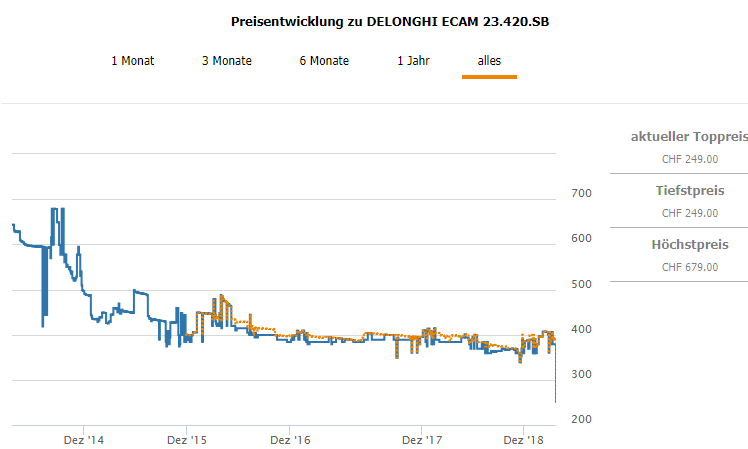Click the Tiefstpreis heading

691,190
